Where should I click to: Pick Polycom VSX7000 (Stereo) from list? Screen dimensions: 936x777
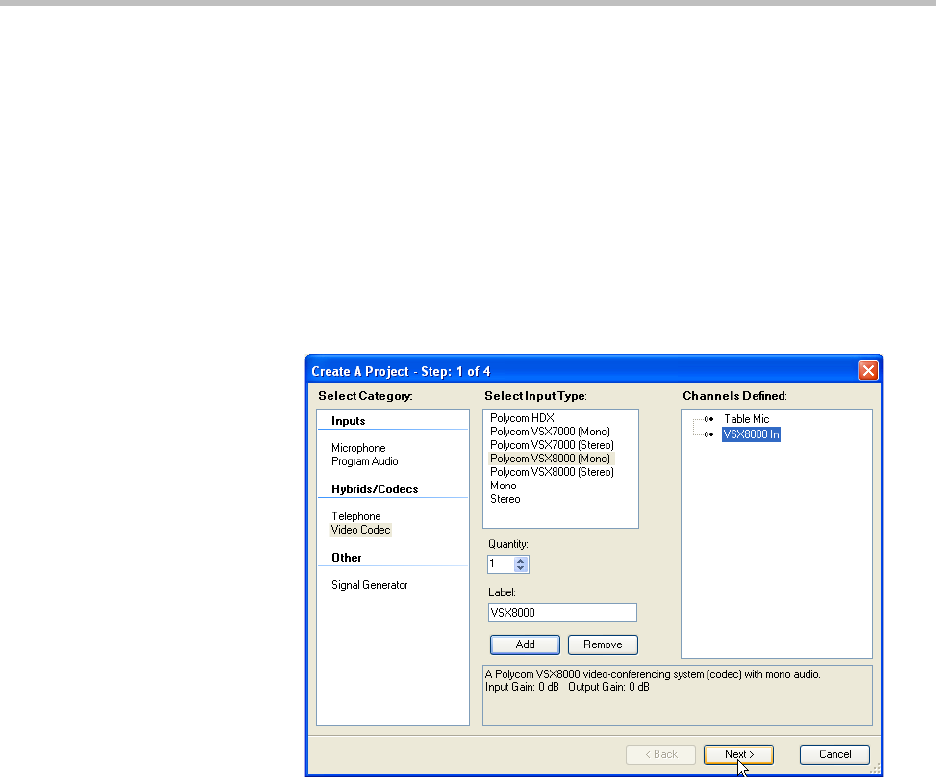coord(551,445)
